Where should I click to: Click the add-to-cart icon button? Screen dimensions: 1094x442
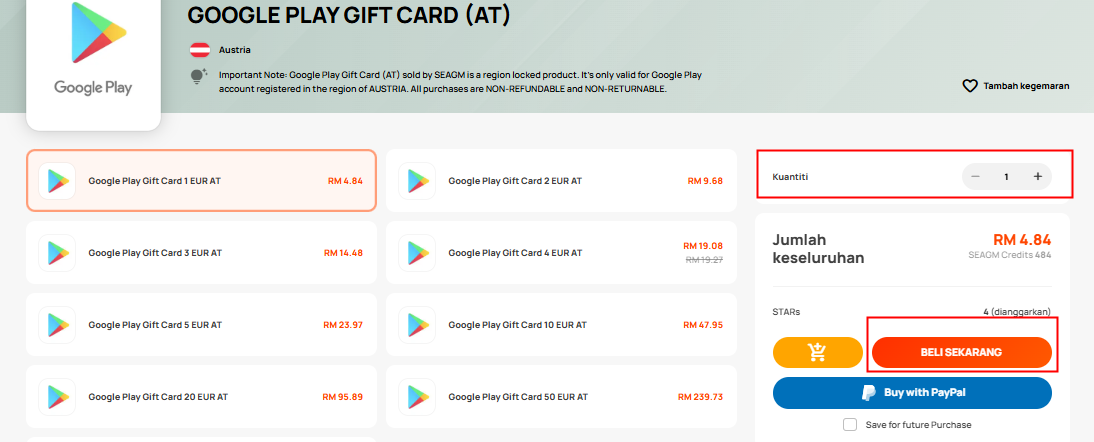coord(818,352)
